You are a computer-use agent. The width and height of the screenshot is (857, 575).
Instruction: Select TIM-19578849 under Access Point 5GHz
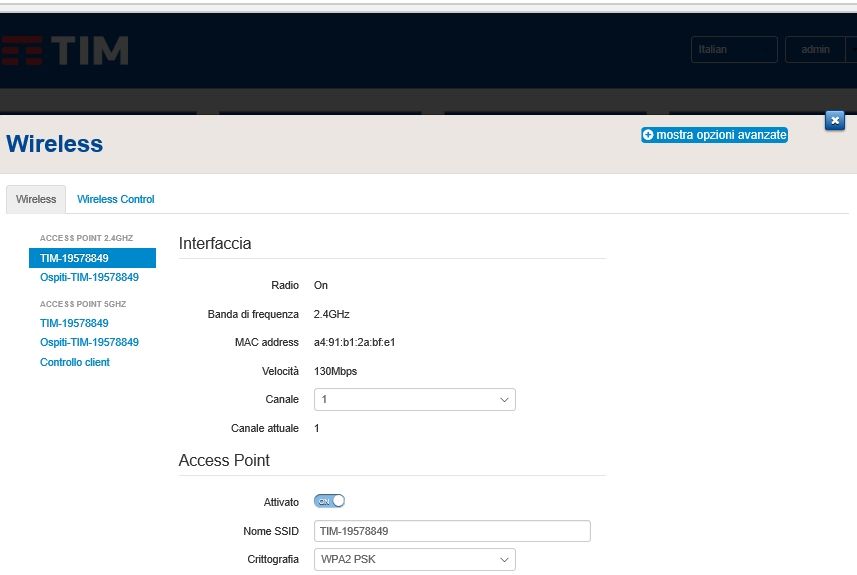74,323
